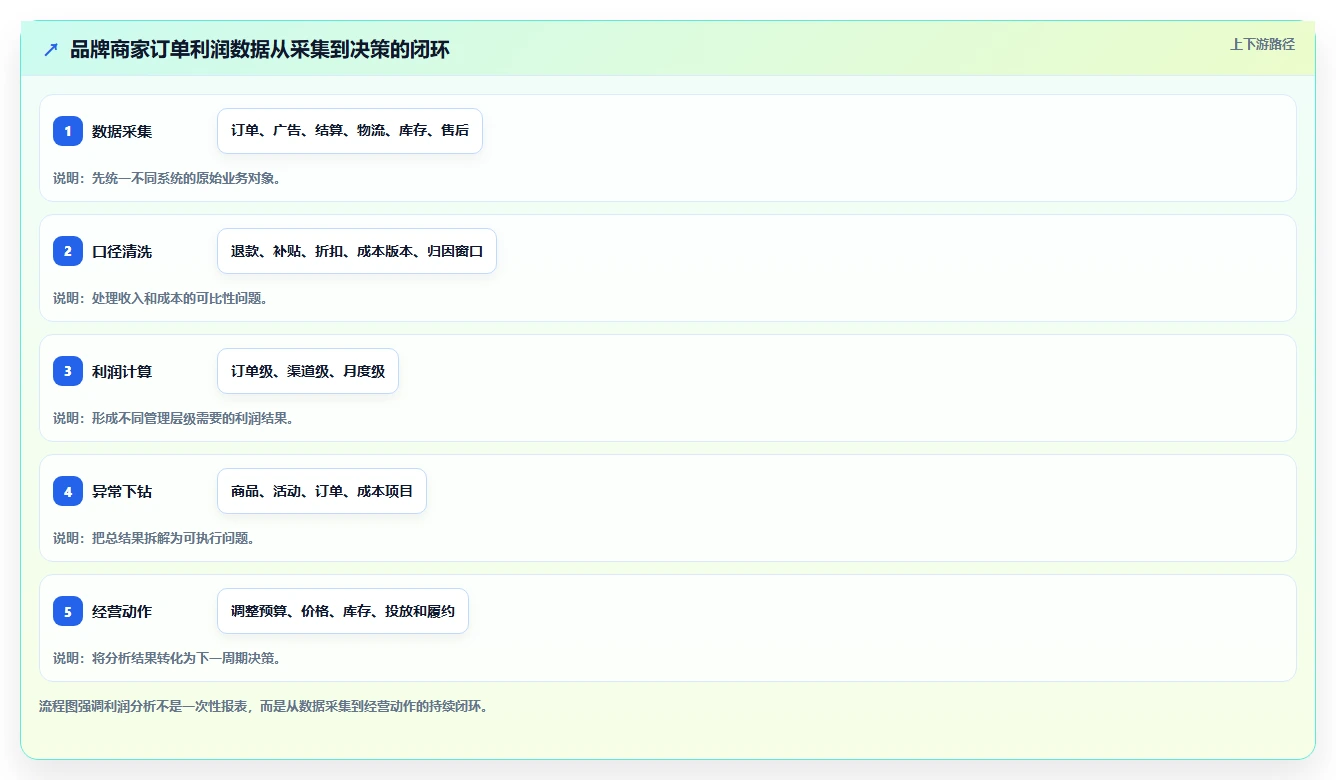Click the chip 退款、补贴、折扣、成本版本、归因窗口

coord(357,251)
